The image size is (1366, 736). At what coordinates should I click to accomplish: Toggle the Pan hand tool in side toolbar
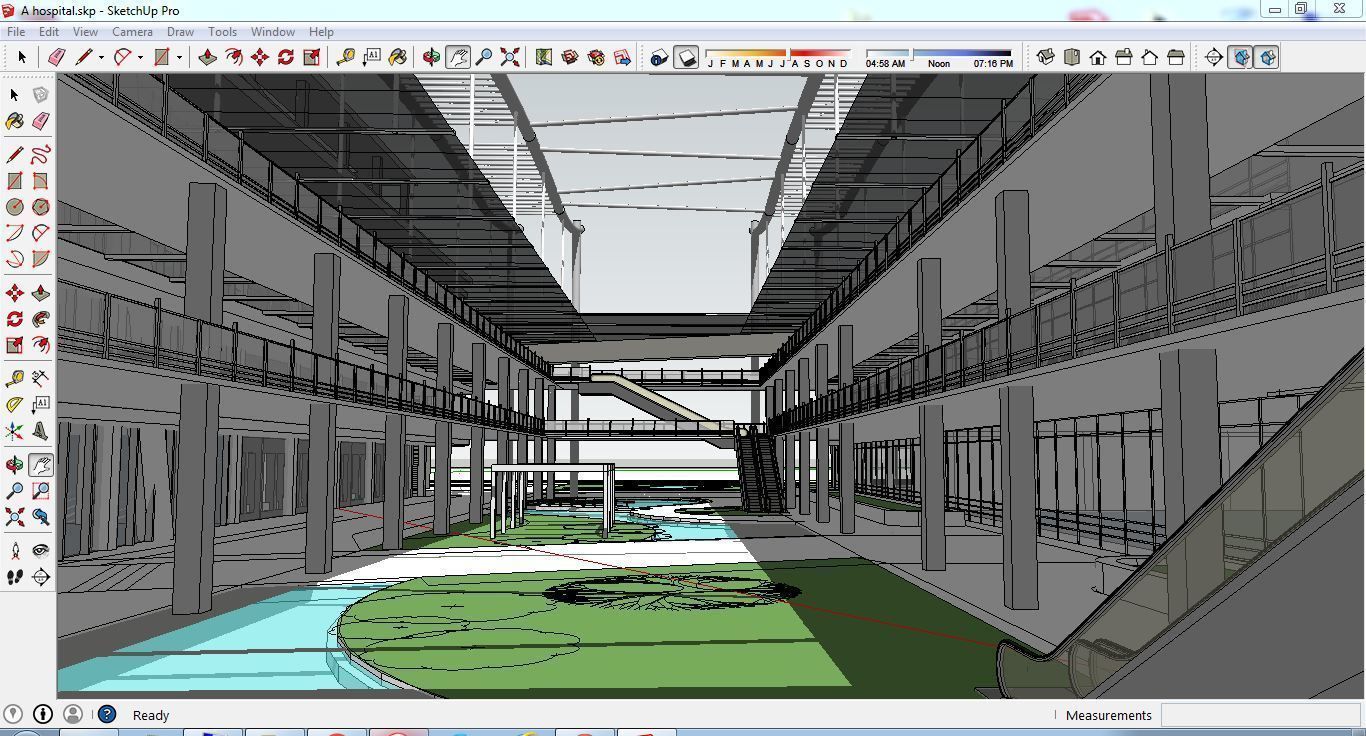(41, 465)
